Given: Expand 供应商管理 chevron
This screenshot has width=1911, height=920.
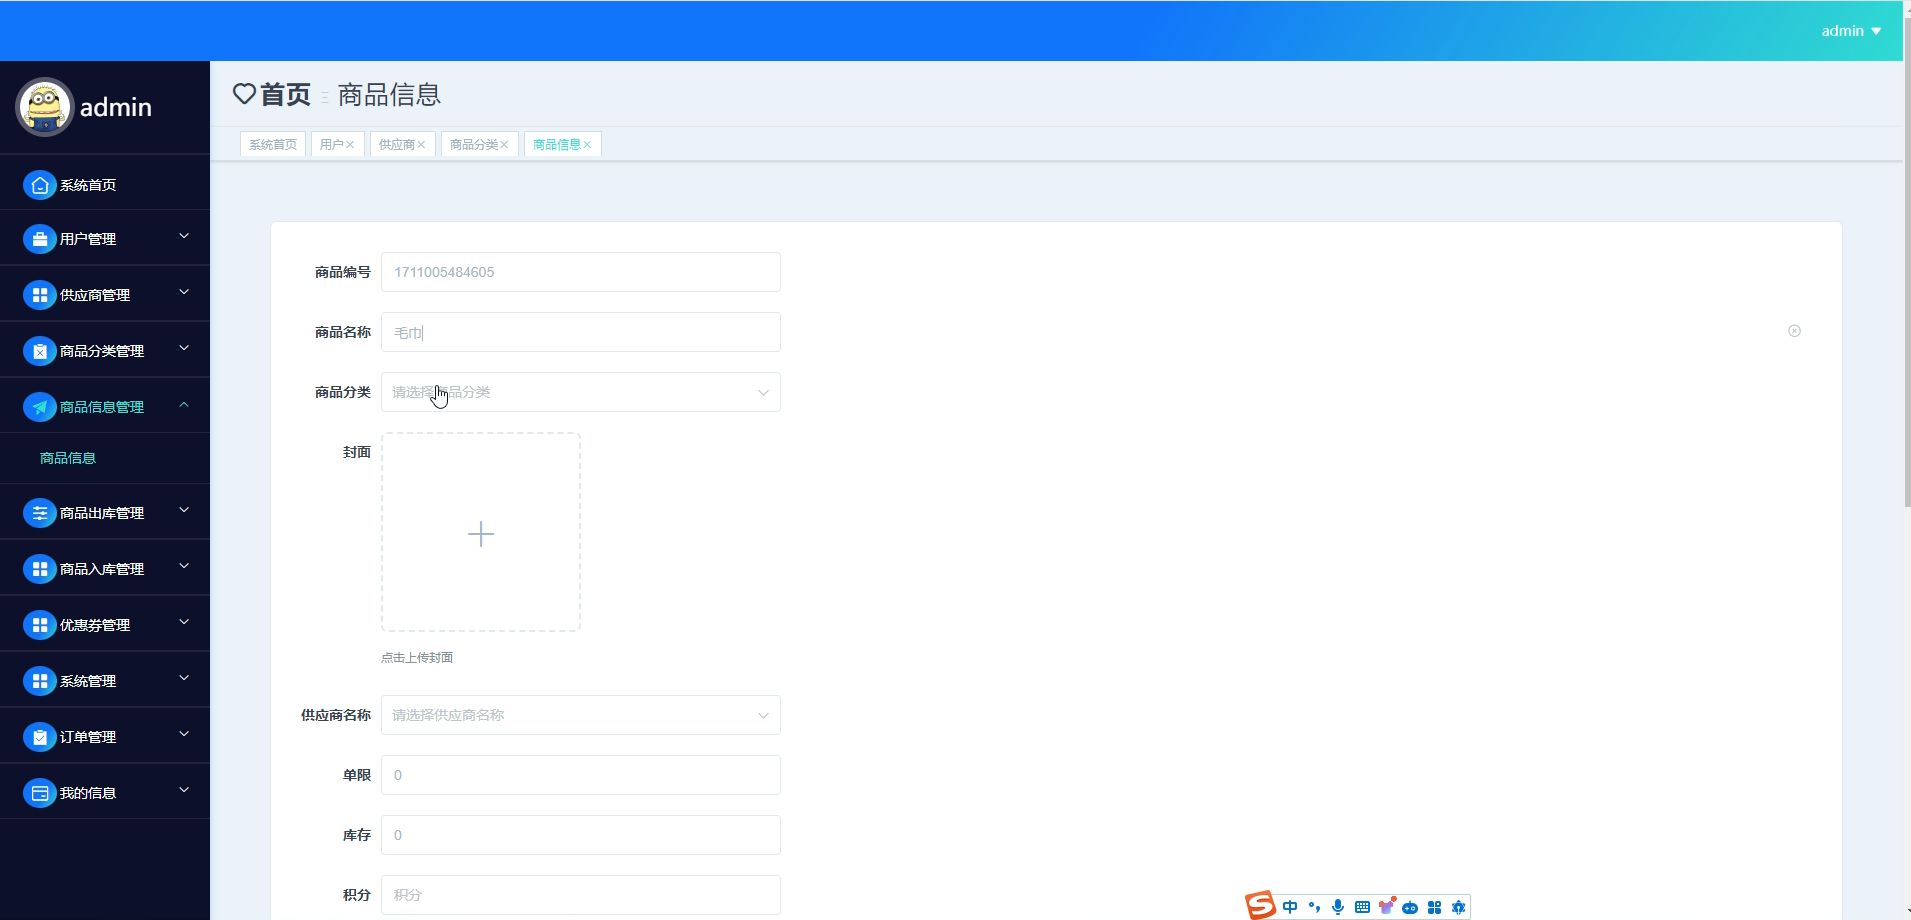Looking at the screenshot, I should tap(184, 292).
